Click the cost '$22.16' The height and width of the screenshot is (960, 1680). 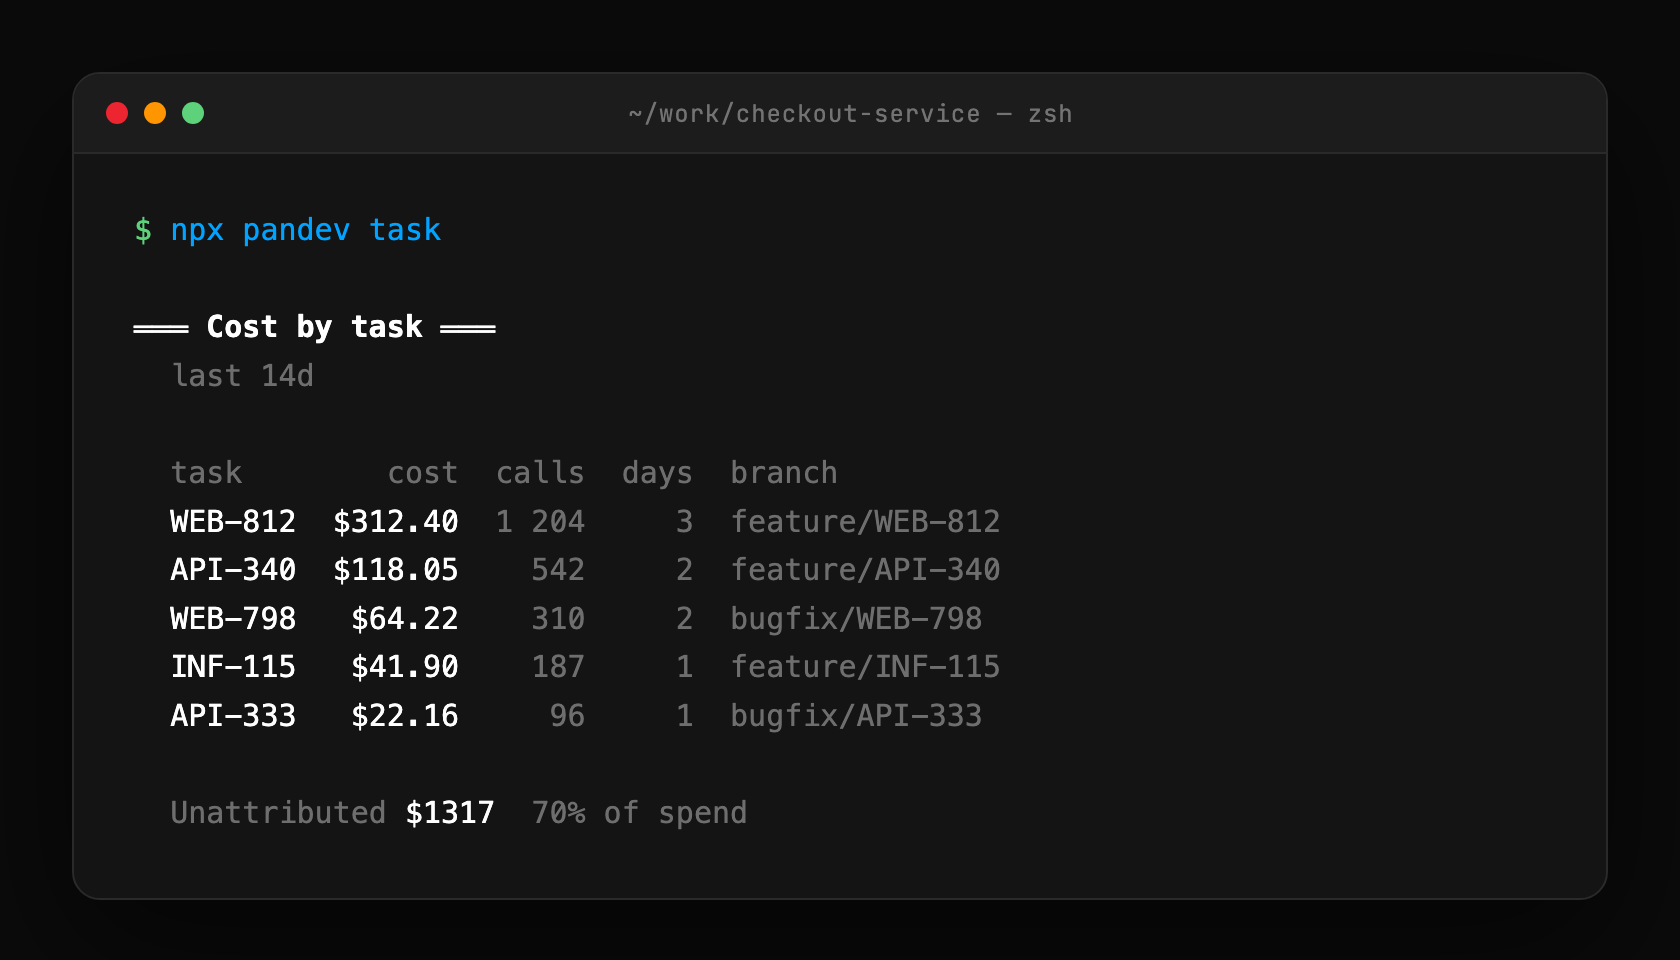click(x=405, y=716)
